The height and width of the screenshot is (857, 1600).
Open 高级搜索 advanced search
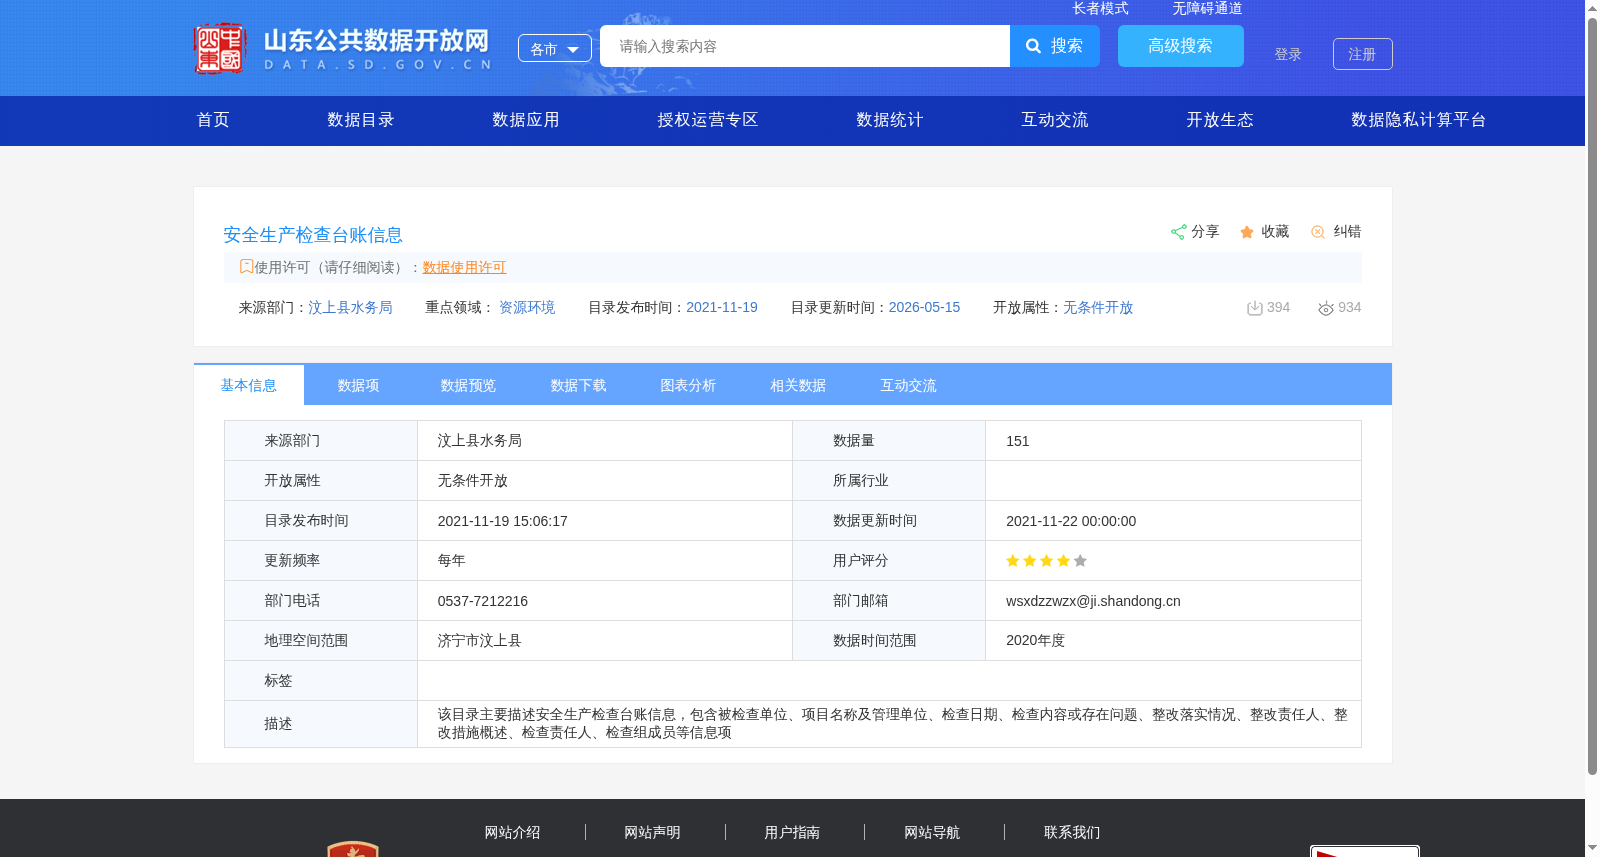tap(1181, 46)
